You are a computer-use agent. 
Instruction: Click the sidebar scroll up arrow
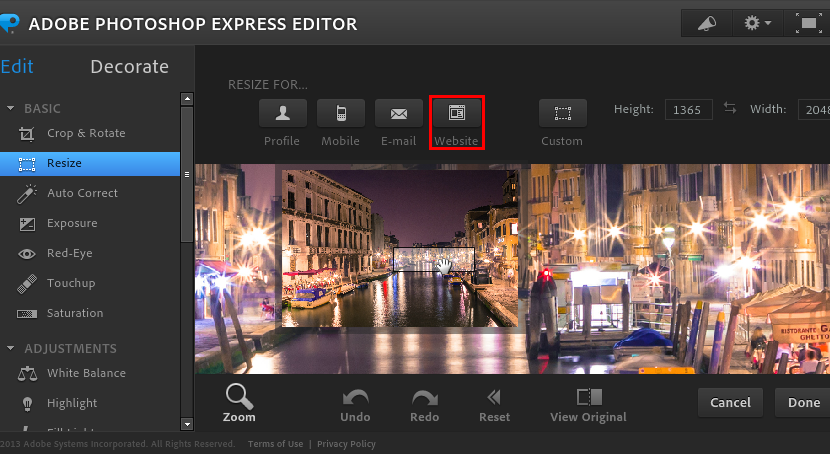187,99
